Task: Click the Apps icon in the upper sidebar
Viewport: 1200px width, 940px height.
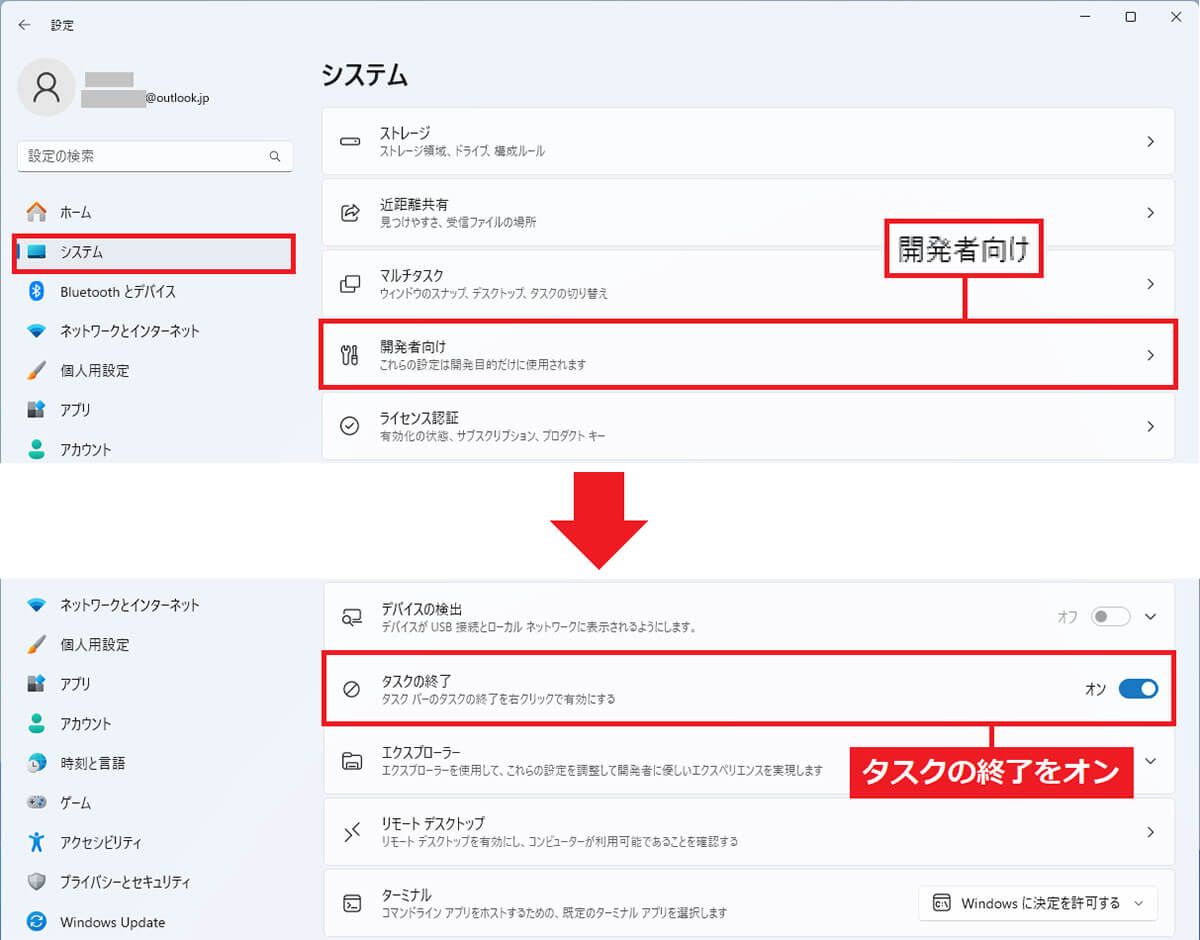Action: pyautogui.click(x=37, y=410)
